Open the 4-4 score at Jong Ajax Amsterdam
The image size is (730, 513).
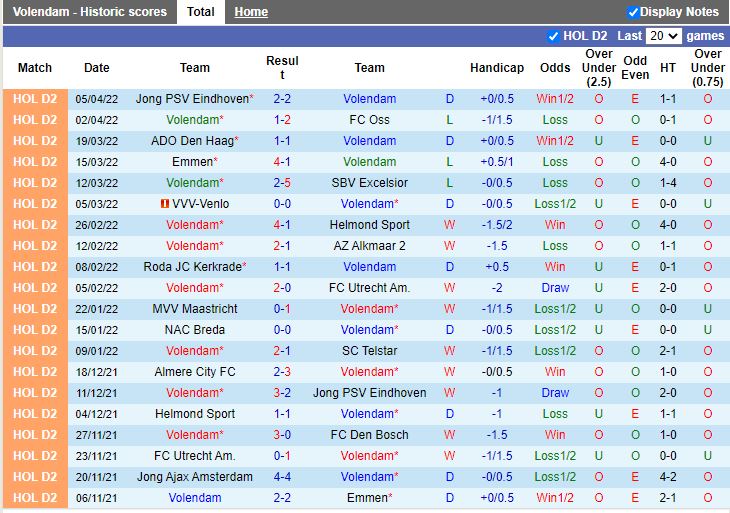(282, 476)
